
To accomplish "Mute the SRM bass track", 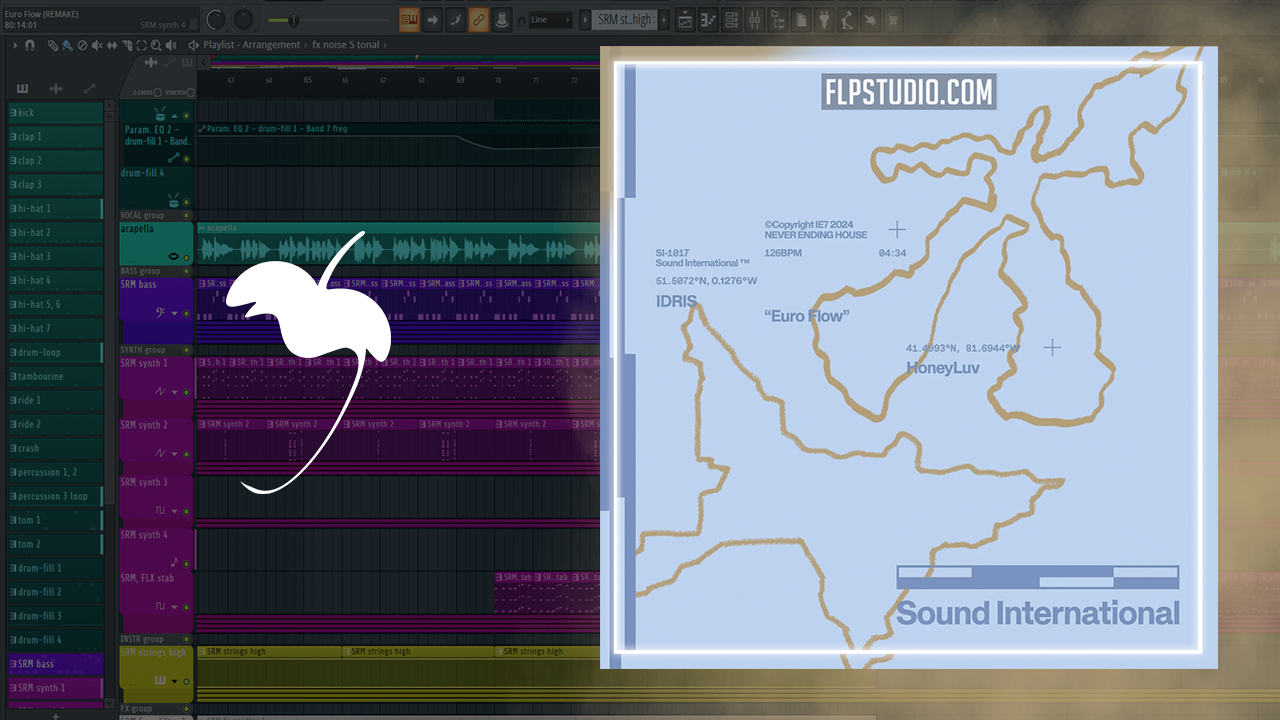I will click(186, 314).
